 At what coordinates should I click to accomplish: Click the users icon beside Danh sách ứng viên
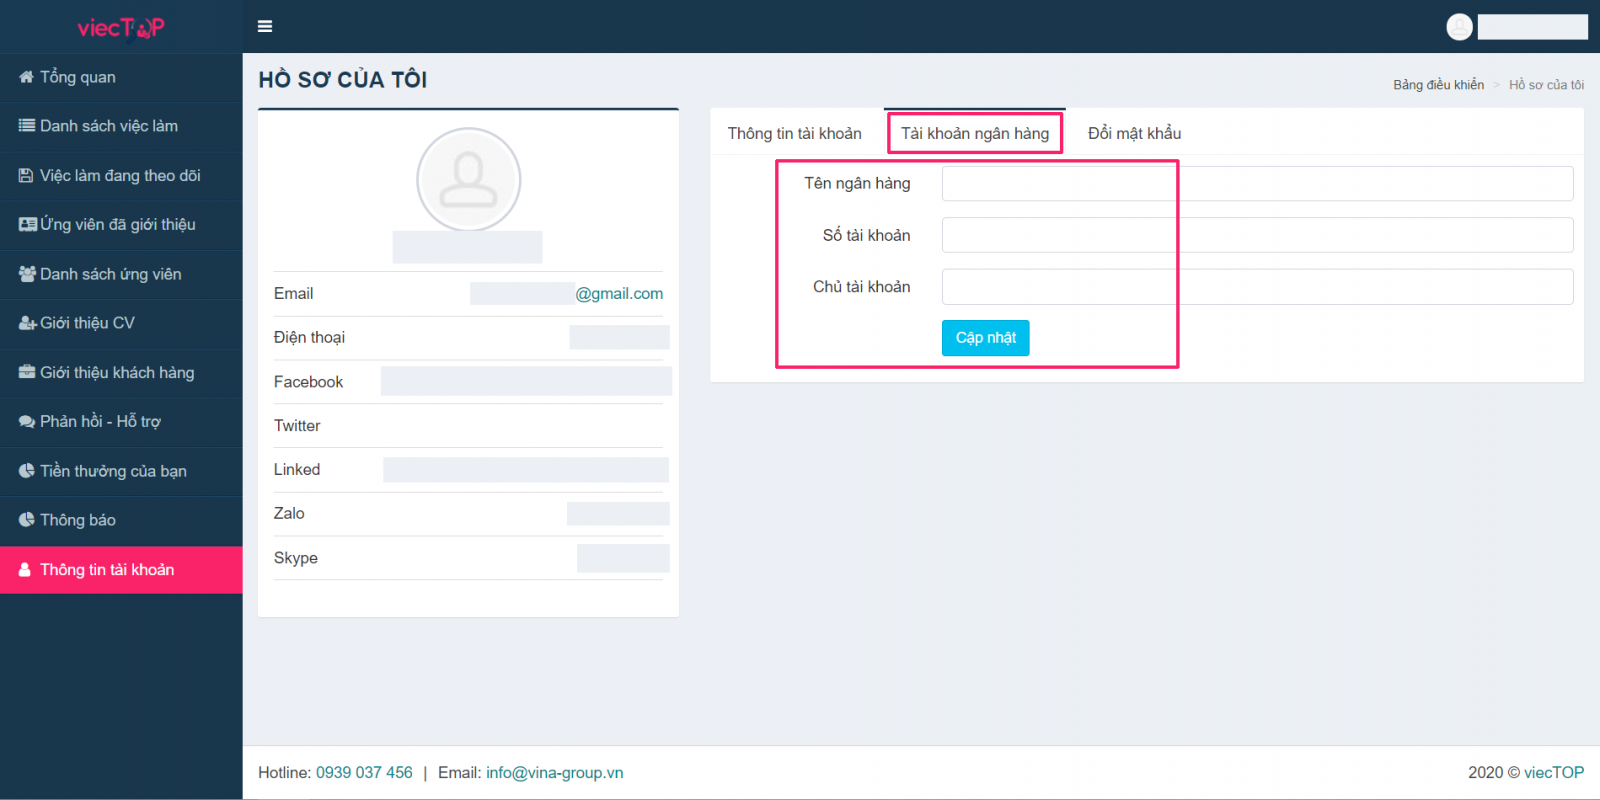(x=28, y=274)
